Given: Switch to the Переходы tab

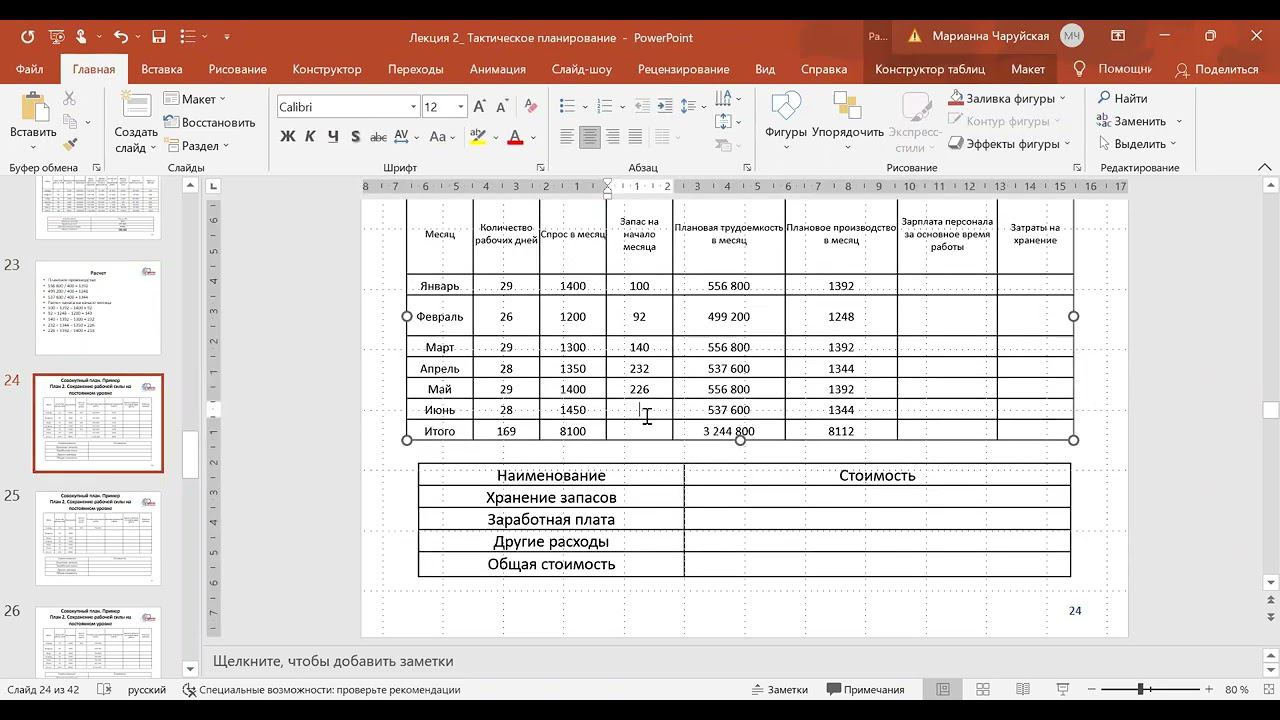Looking at the screenshot, I should (415, 69).
